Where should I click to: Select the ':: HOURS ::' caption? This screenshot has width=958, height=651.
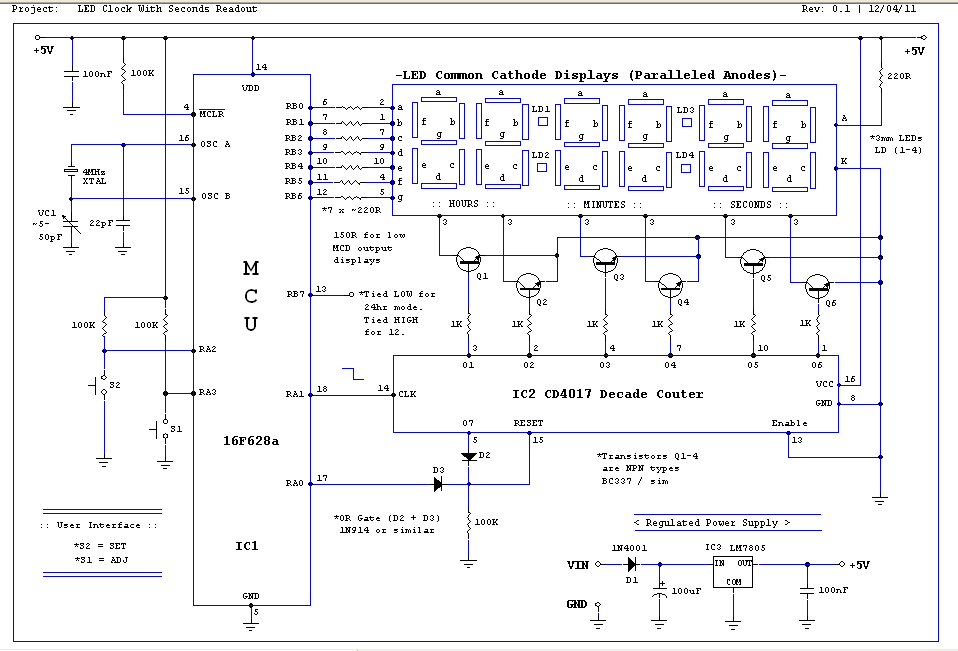(464, 204)
